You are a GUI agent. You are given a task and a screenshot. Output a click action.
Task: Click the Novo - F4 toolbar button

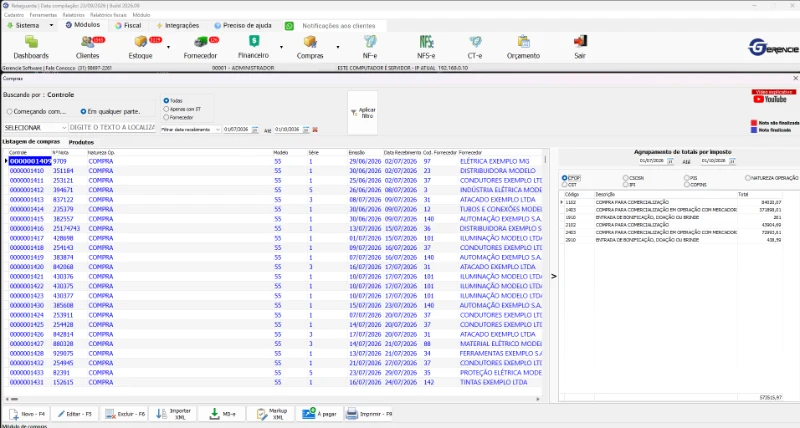[x=27, y=414]
